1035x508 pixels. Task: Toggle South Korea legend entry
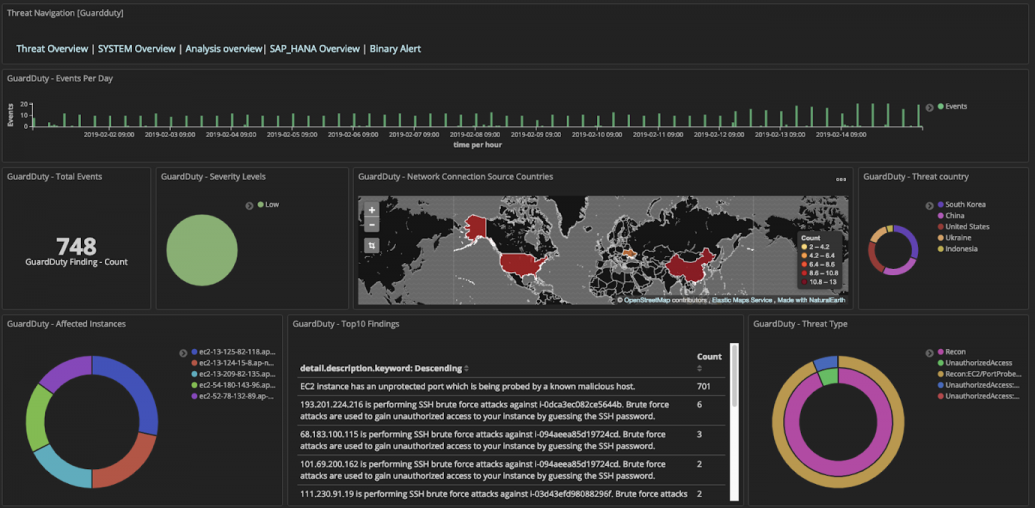pyautogui.click(x=960, y=205)
